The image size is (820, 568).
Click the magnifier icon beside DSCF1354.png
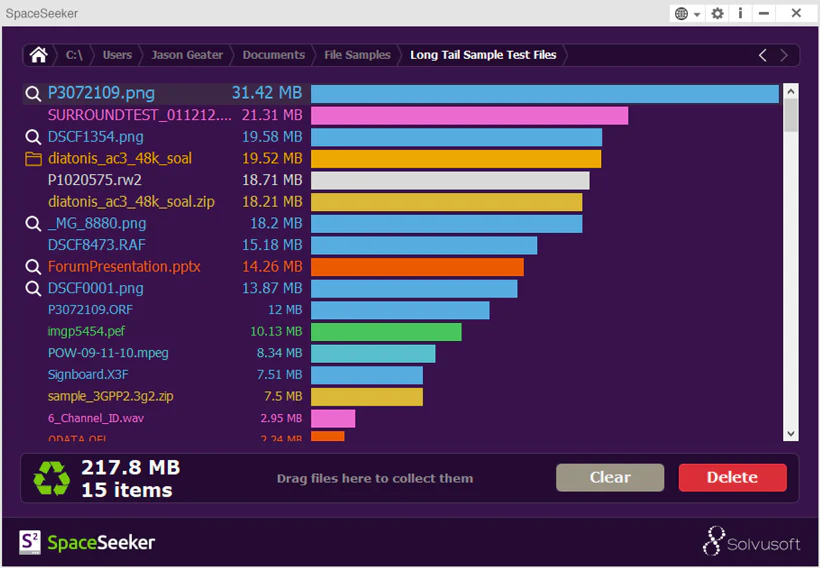(33, 137)
